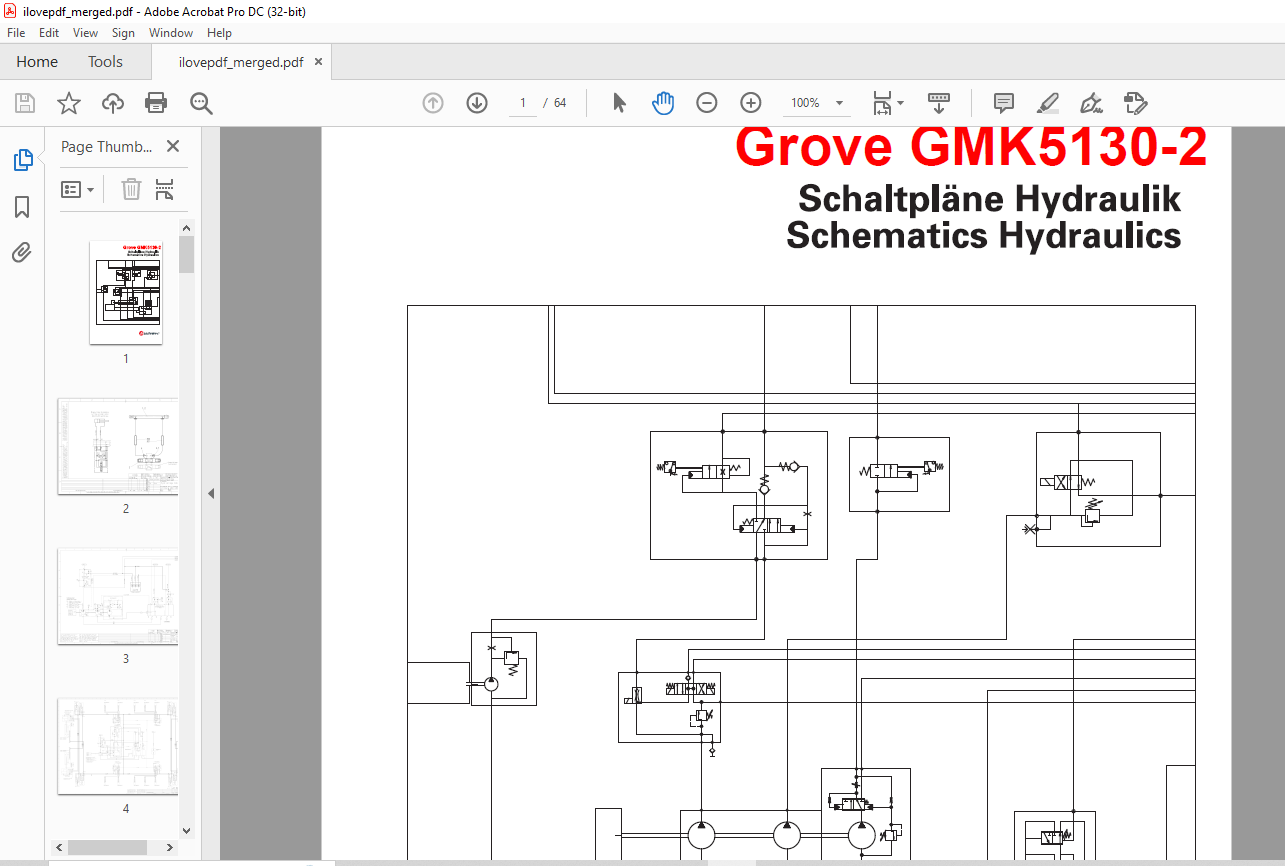Add the document to favorites with the star
The image size is (1285, 866).
(x=68, y=103)
